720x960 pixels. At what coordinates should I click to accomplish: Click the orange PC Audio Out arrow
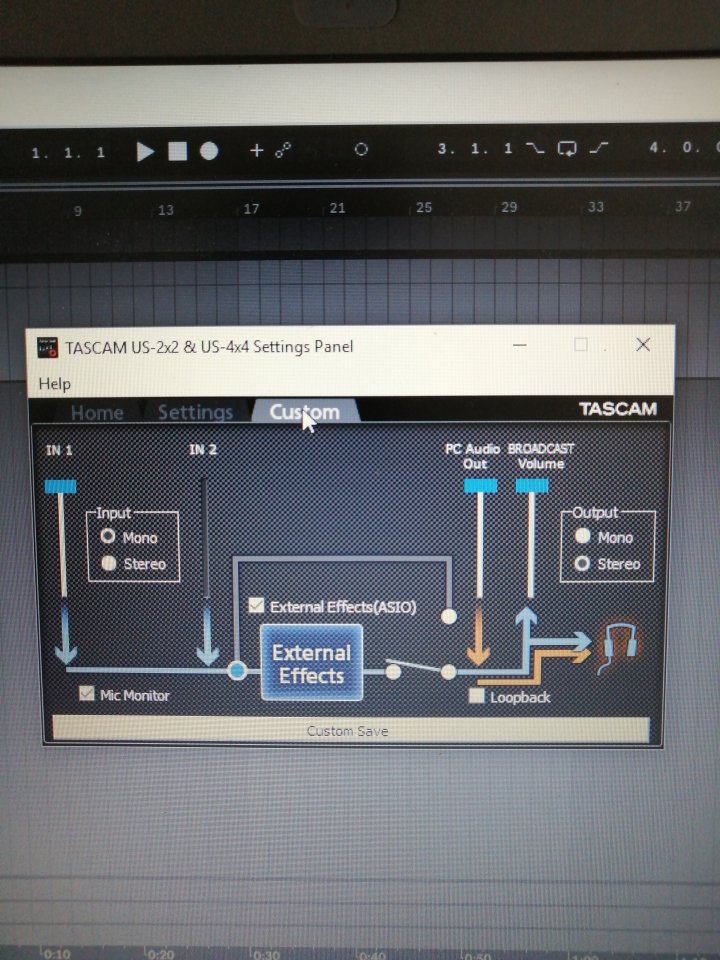[x=478, y=636]
